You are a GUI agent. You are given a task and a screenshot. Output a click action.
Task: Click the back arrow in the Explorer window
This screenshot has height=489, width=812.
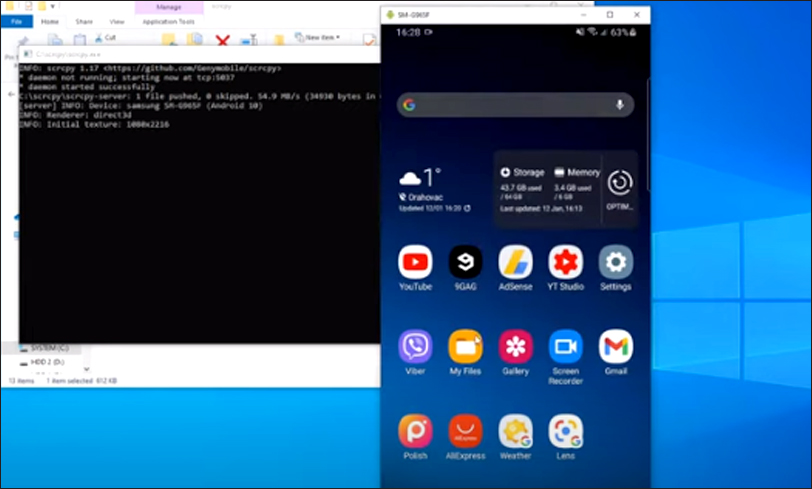(11, 94)
